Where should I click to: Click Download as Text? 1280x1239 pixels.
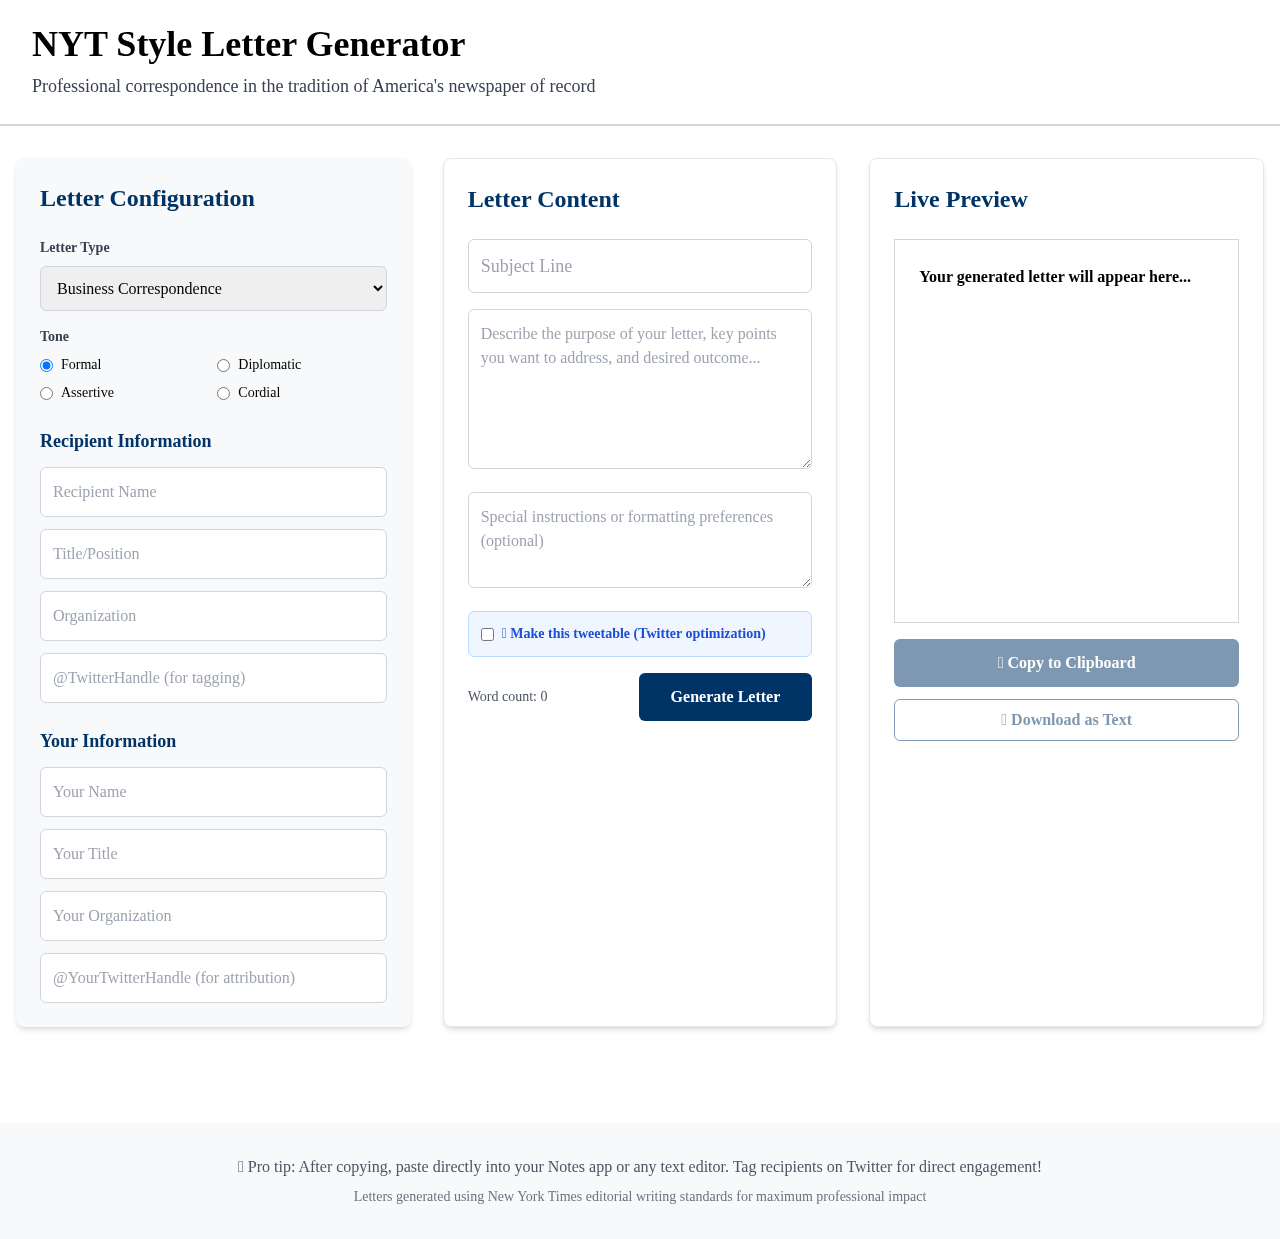point(1066,719)
